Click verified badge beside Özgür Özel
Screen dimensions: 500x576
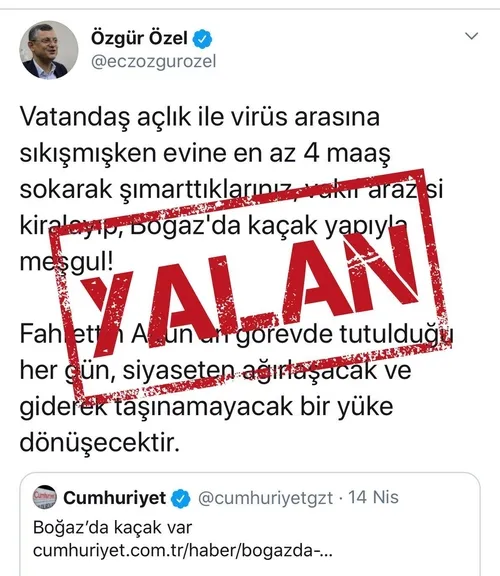click(x=202, y=39)
